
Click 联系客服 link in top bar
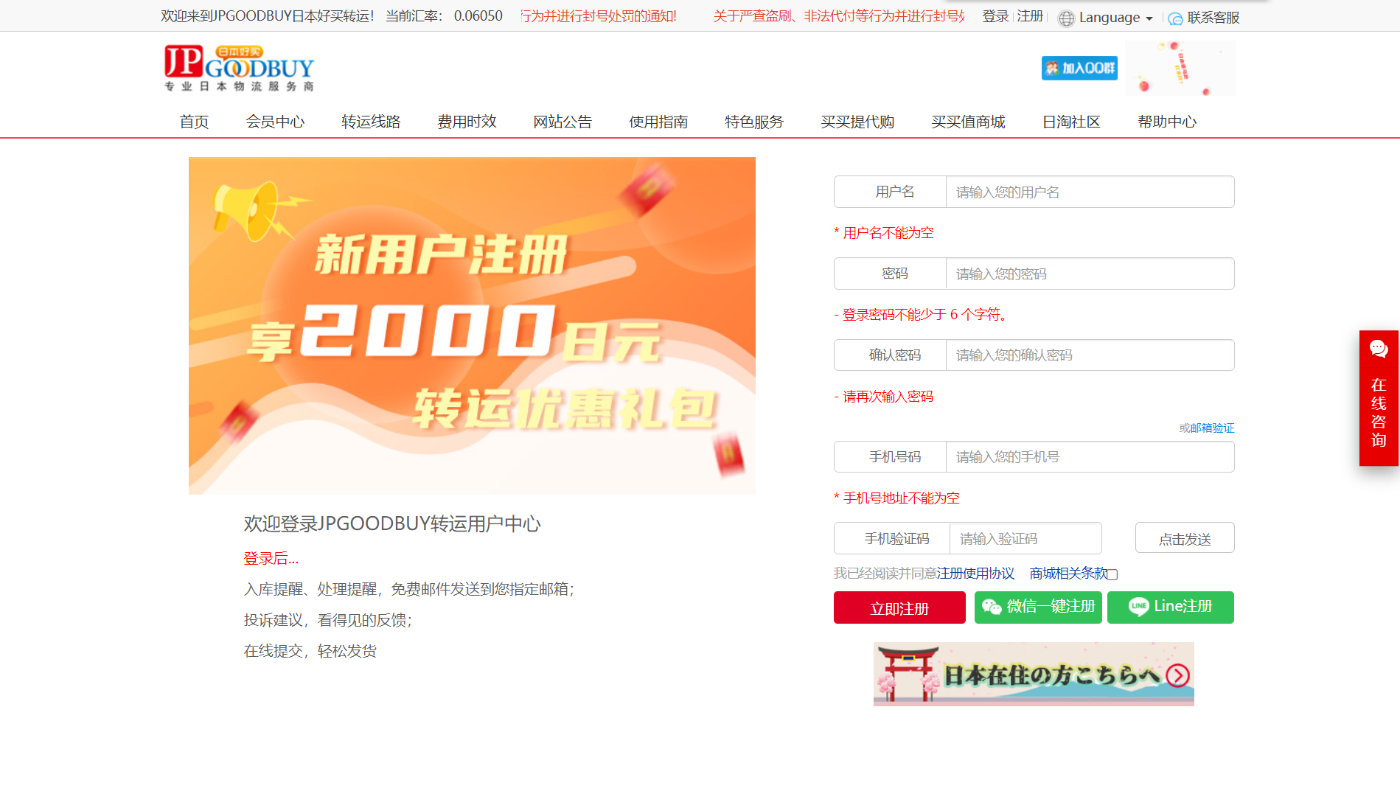point(1213,18)
